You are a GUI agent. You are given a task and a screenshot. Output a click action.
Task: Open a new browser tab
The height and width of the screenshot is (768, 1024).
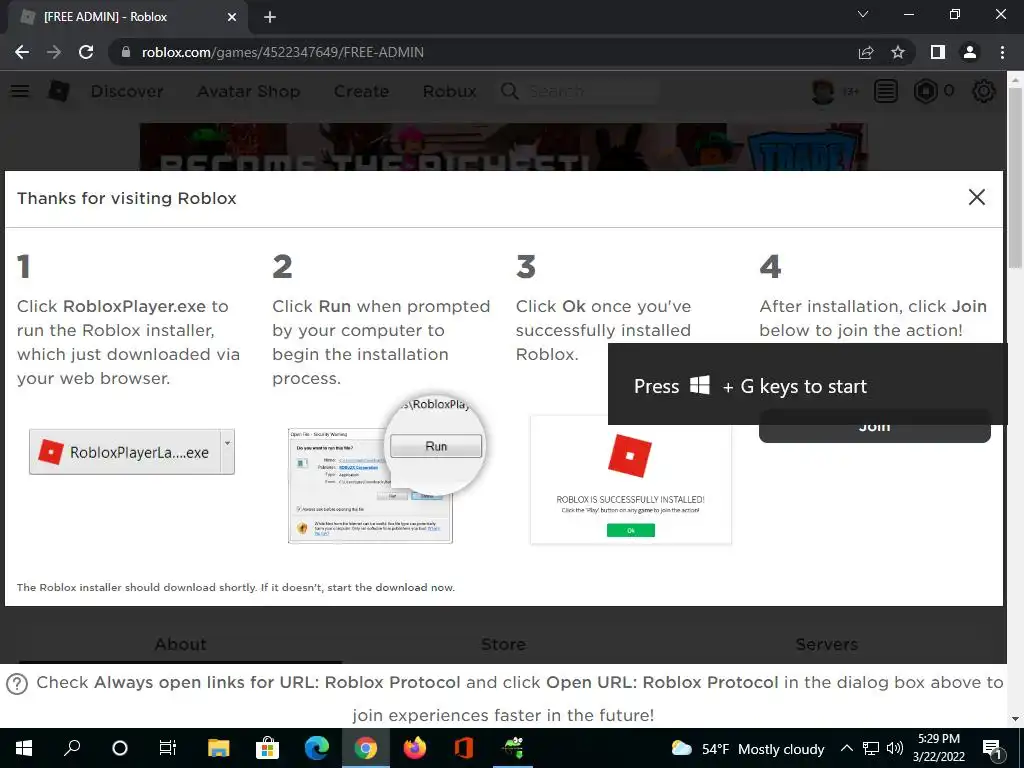(270, 17)
